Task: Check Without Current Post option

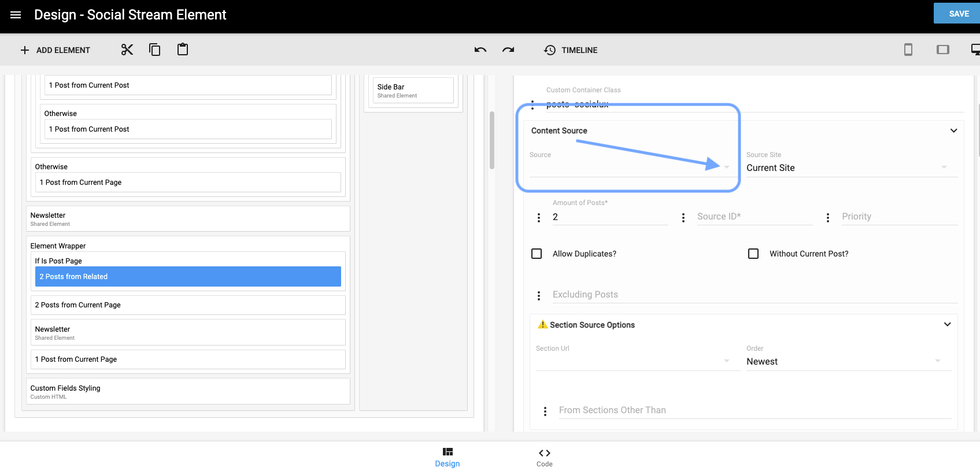Action: pyautogui.click(x=753, y=254)
